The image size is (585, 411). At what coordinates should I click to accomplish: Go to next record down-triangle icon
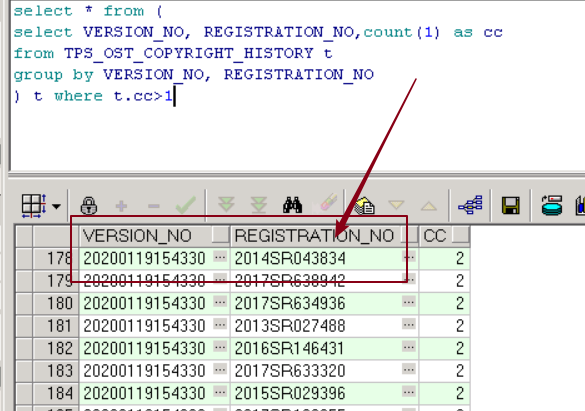(x=396, y=205)
